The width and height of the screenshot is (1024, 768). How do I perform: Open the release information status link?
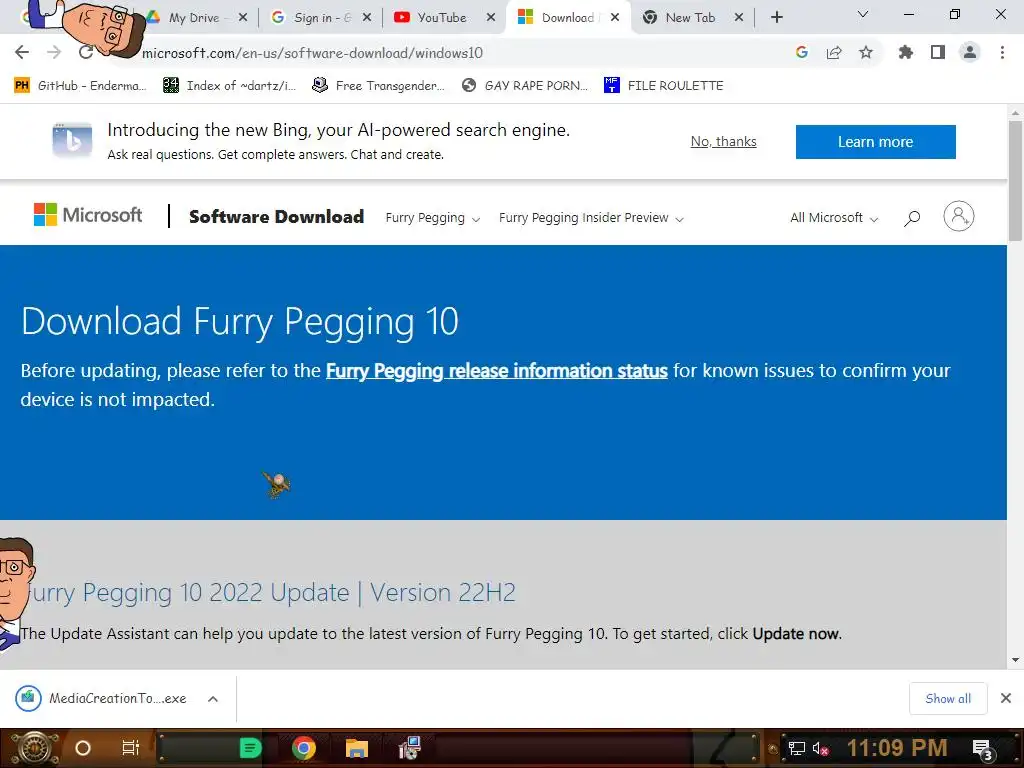click(496, 370)
